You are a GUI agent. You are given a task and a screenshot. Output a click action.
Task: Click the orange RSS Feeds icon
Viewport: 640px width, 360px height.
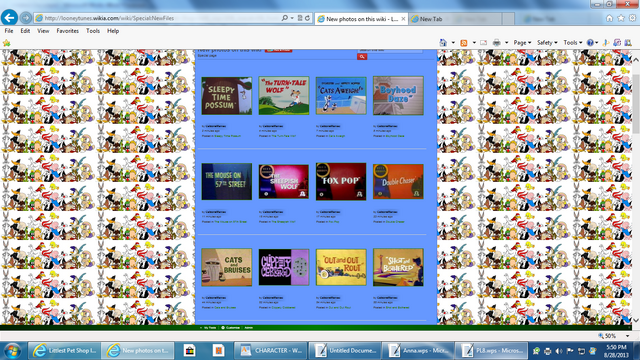pos(464,42)
